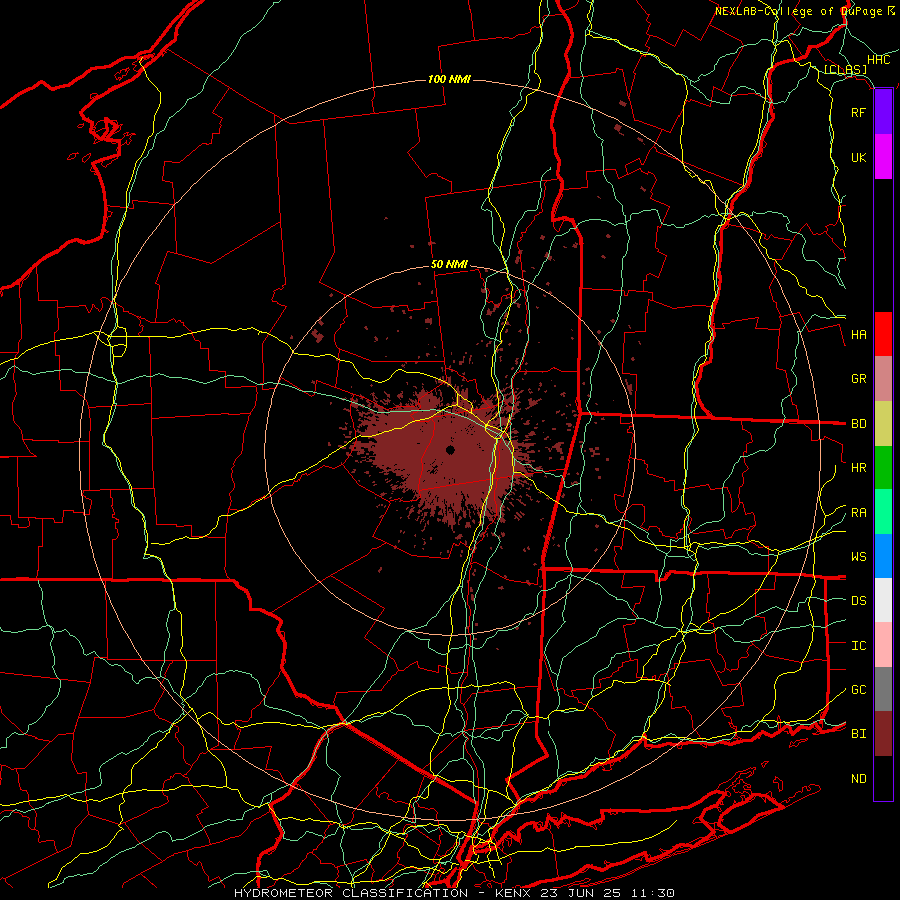
Task: Click the DS legend label text
Action: (x=858, y=601)
